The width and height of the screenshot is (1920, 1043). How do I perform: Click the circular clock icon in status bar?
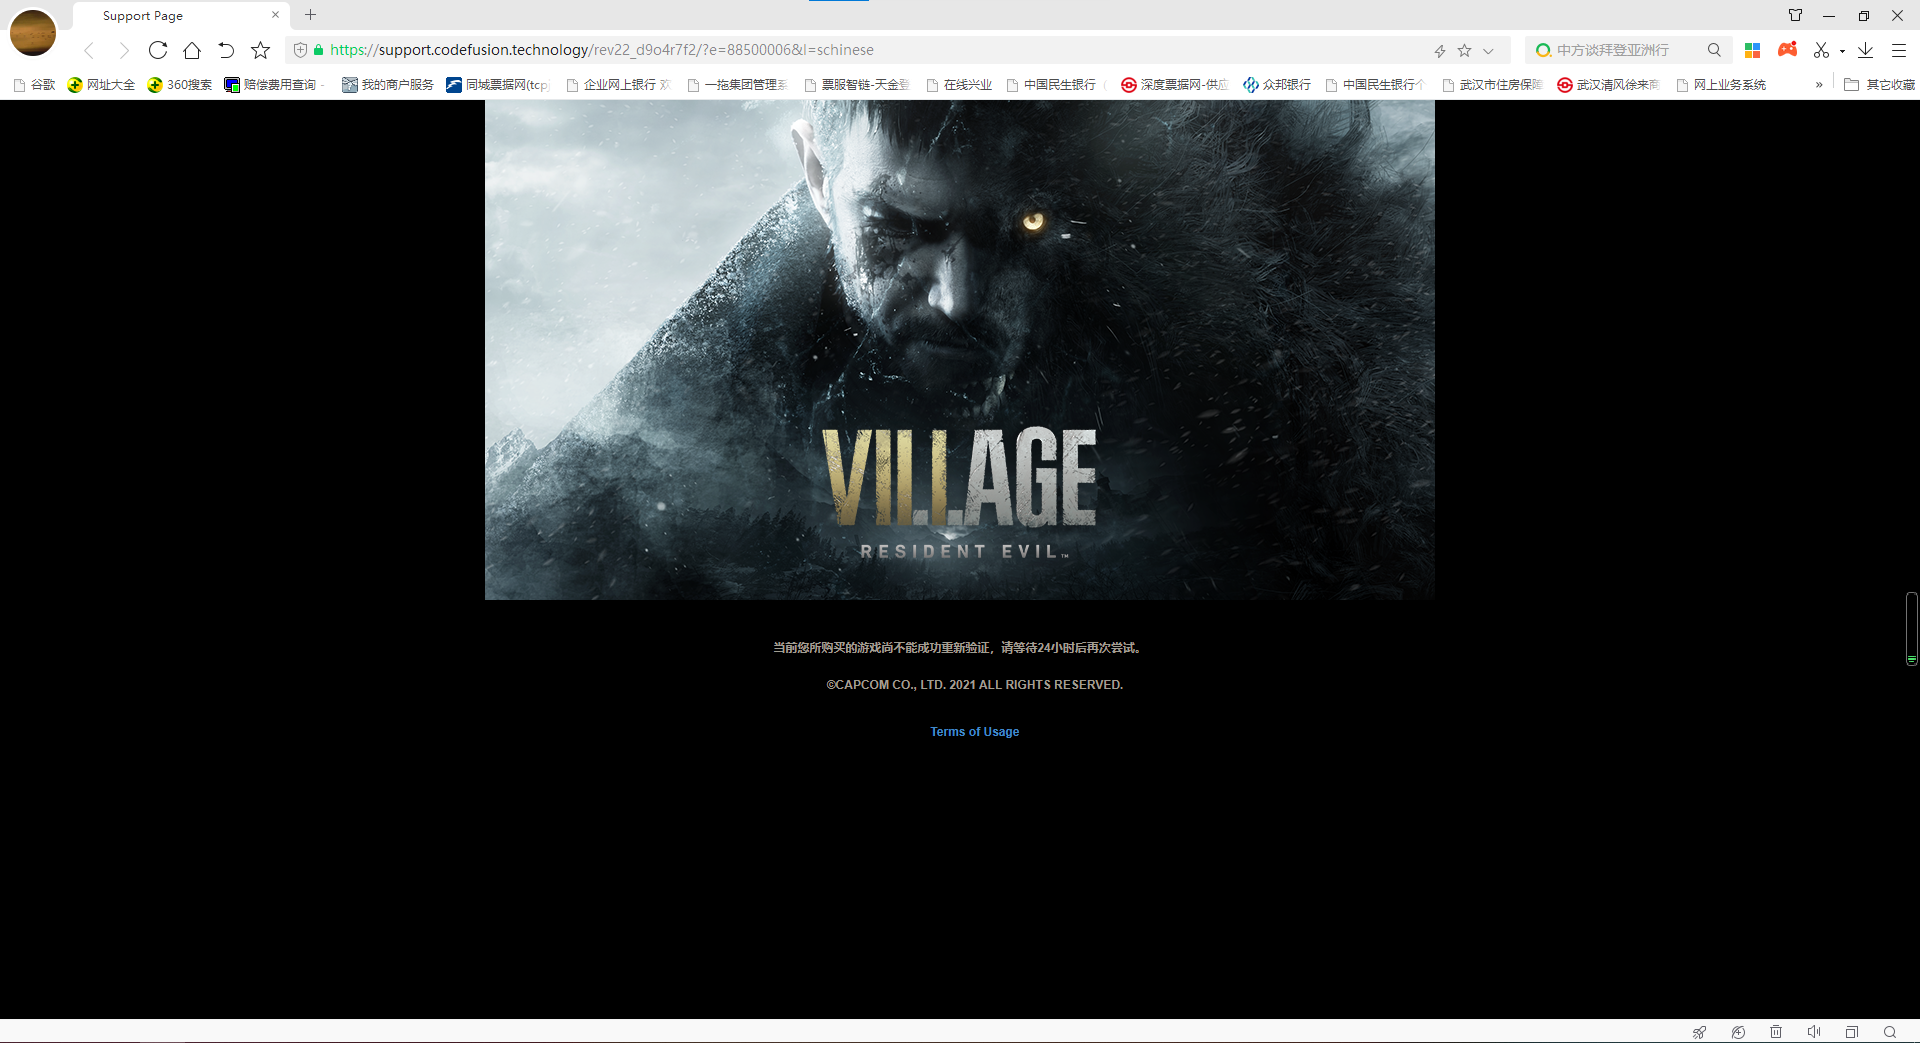tap(1738, 1032)
